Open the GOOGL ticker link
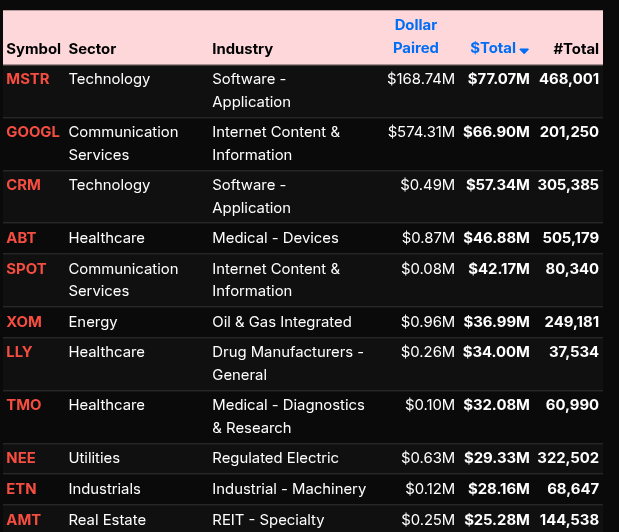This screenshot has width=619, height=532. (33, 132)
